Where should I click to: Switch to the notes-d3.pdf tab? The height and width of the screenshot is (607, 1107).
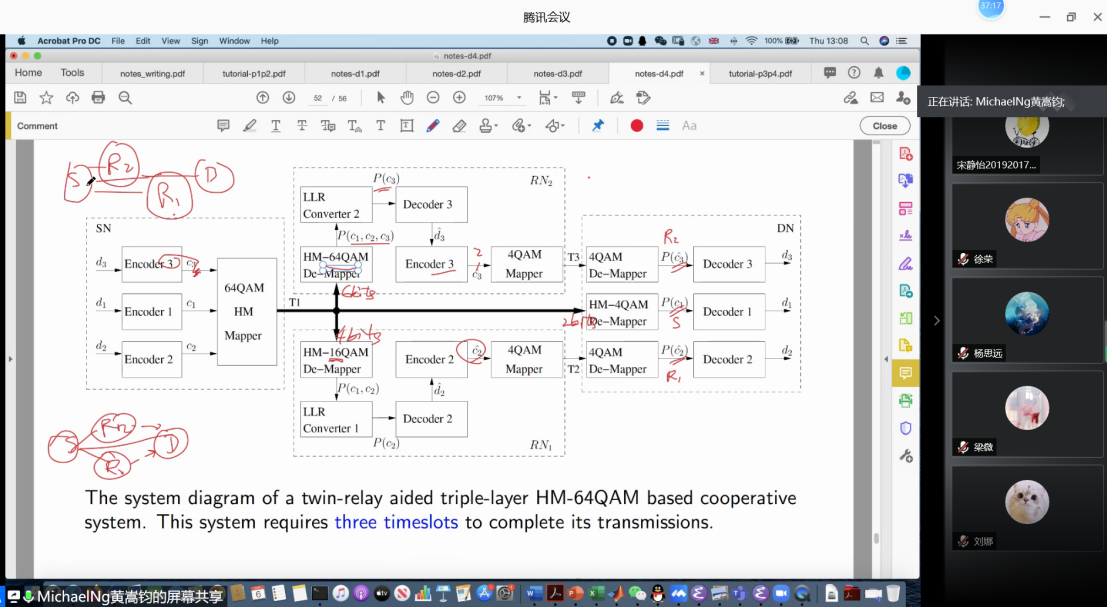(557, 73)
